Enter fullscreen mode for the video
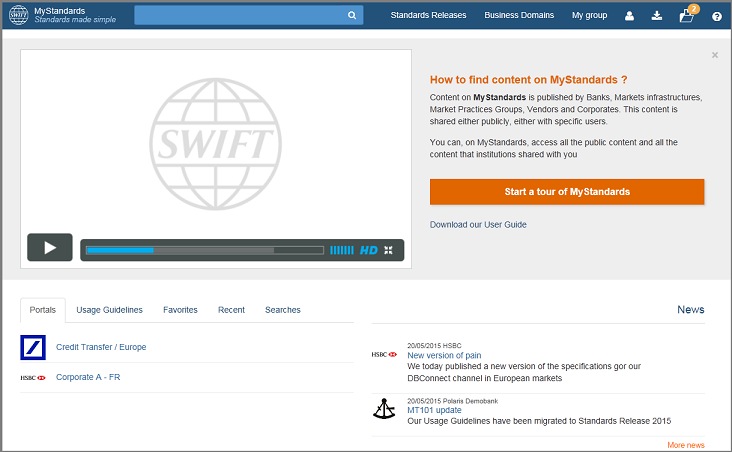Viewport: 732px width, 452px height. (x=388, y=250)
